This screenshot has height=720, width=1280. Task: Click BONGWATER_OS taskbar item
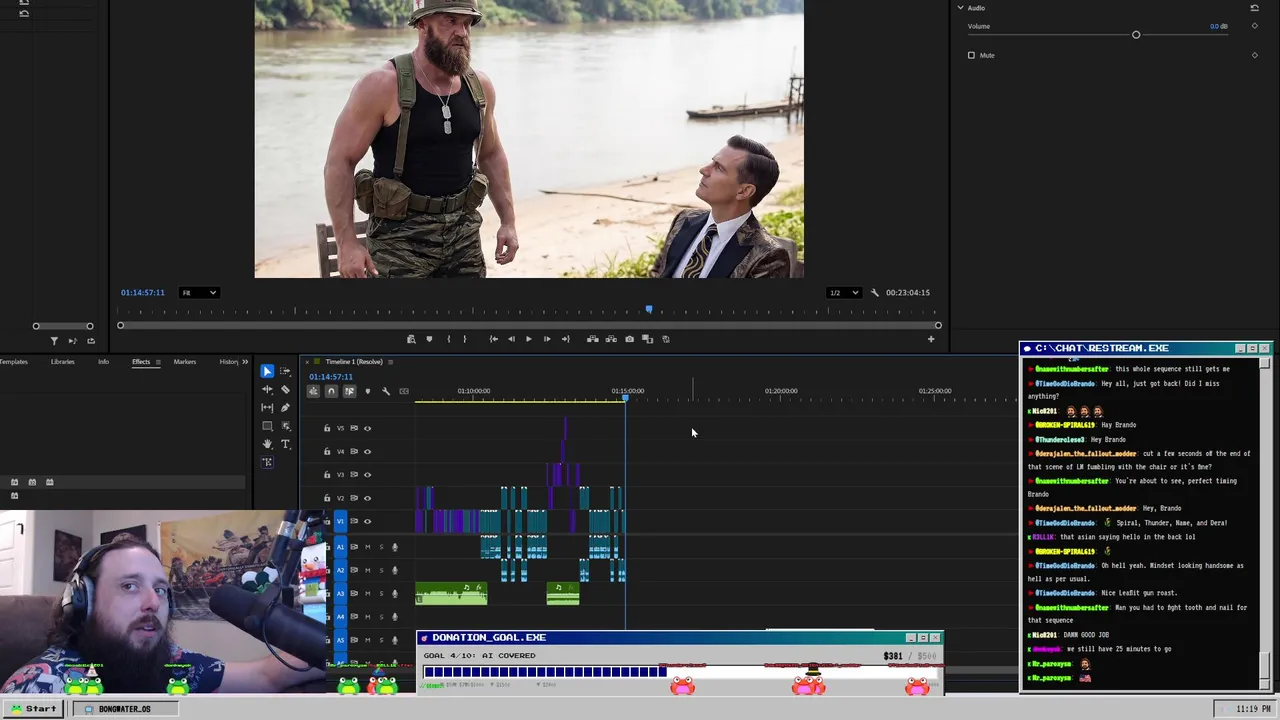click(124, 709)
